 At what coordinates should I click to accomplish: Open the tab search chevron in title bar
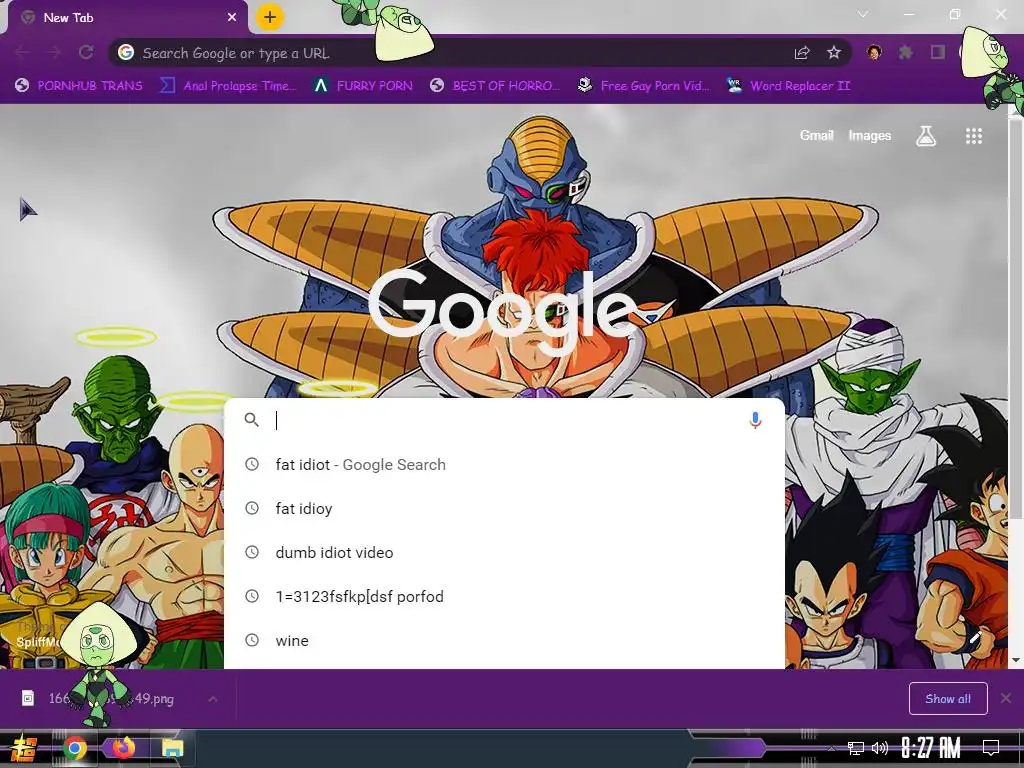pyautogui.click(x=863, y=14)
